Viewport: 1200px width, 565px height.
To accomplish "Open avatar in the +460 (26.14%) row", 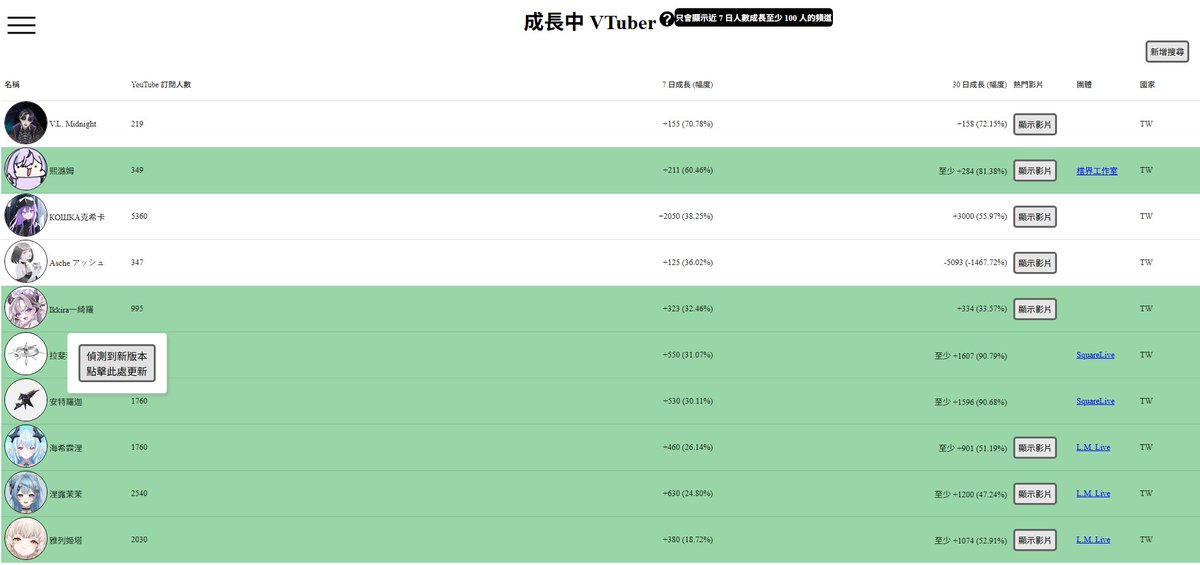I will click(x=26, y=447).
